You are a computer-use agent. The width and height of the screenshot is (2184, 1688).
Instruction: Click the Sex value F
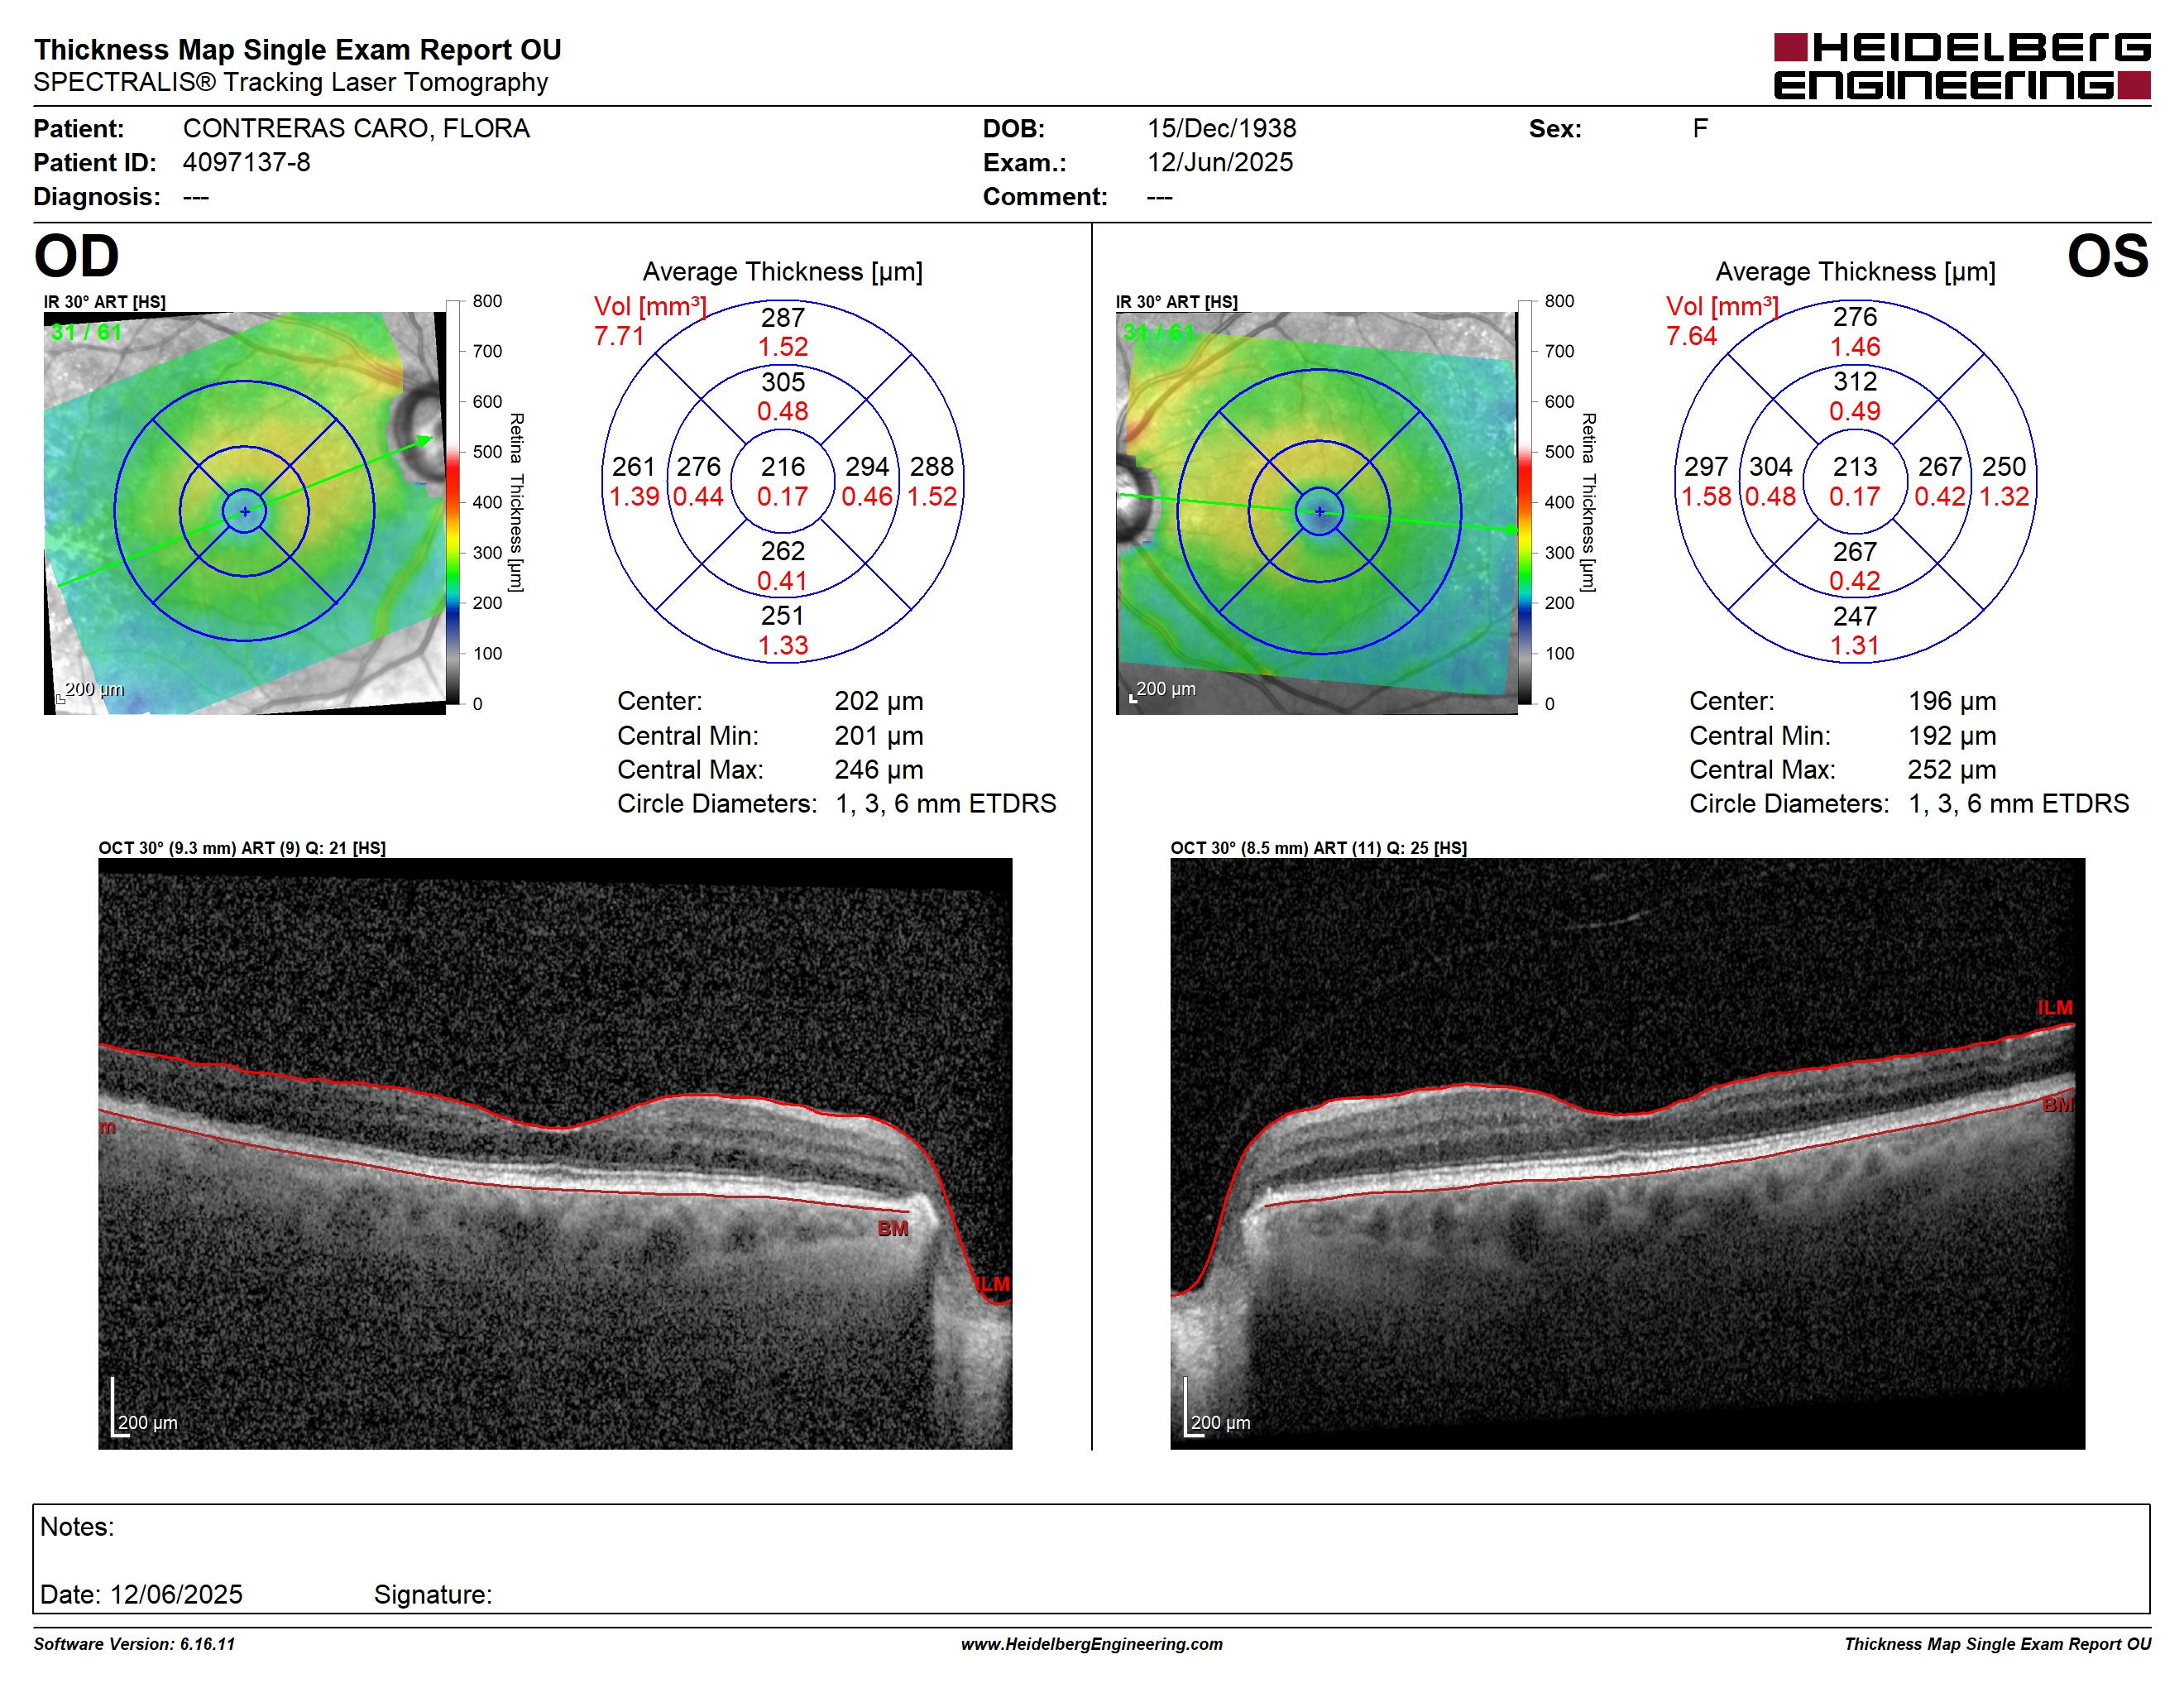click(x=1700, y=129)
